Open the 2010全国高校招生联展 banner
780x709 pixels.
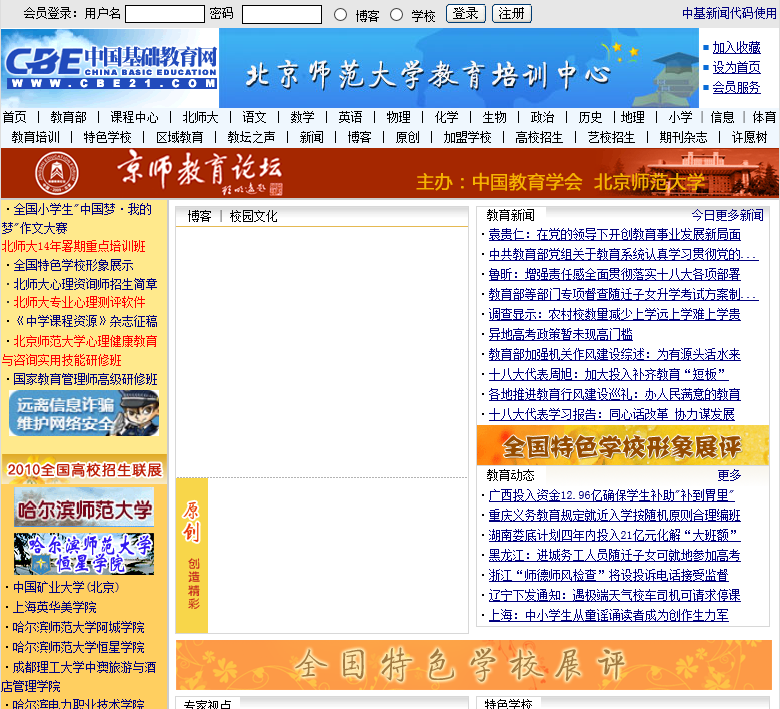(84, 469)
